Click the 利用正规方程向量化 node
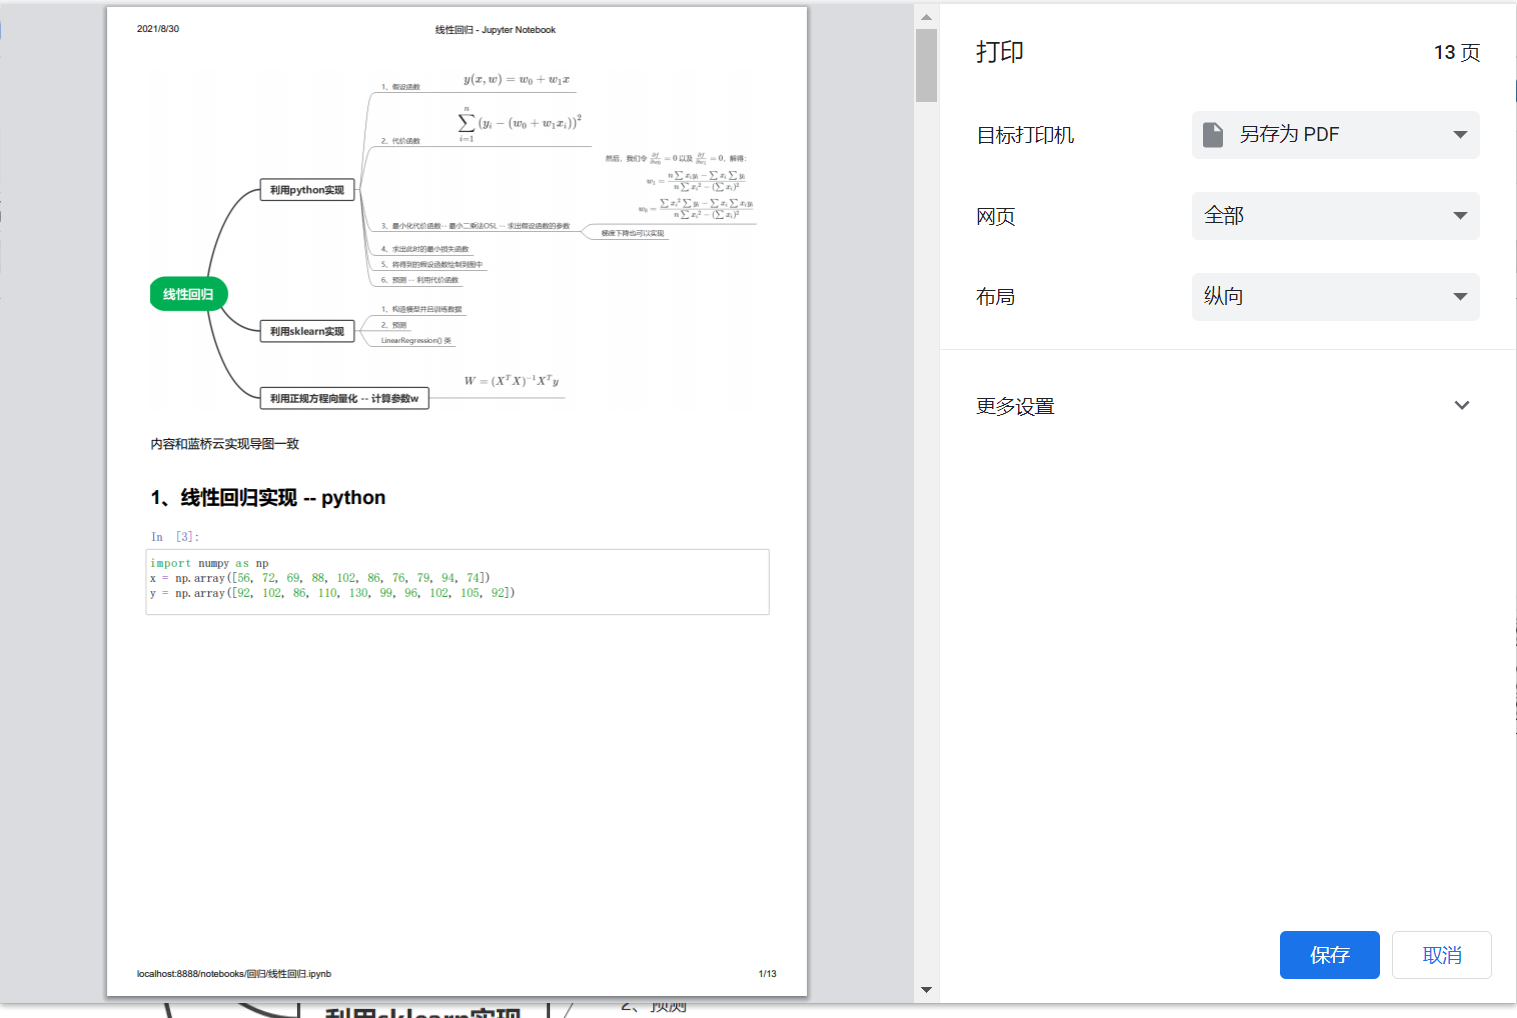Viewport: 1517px width, 1018px height. (x=344, y=397)
